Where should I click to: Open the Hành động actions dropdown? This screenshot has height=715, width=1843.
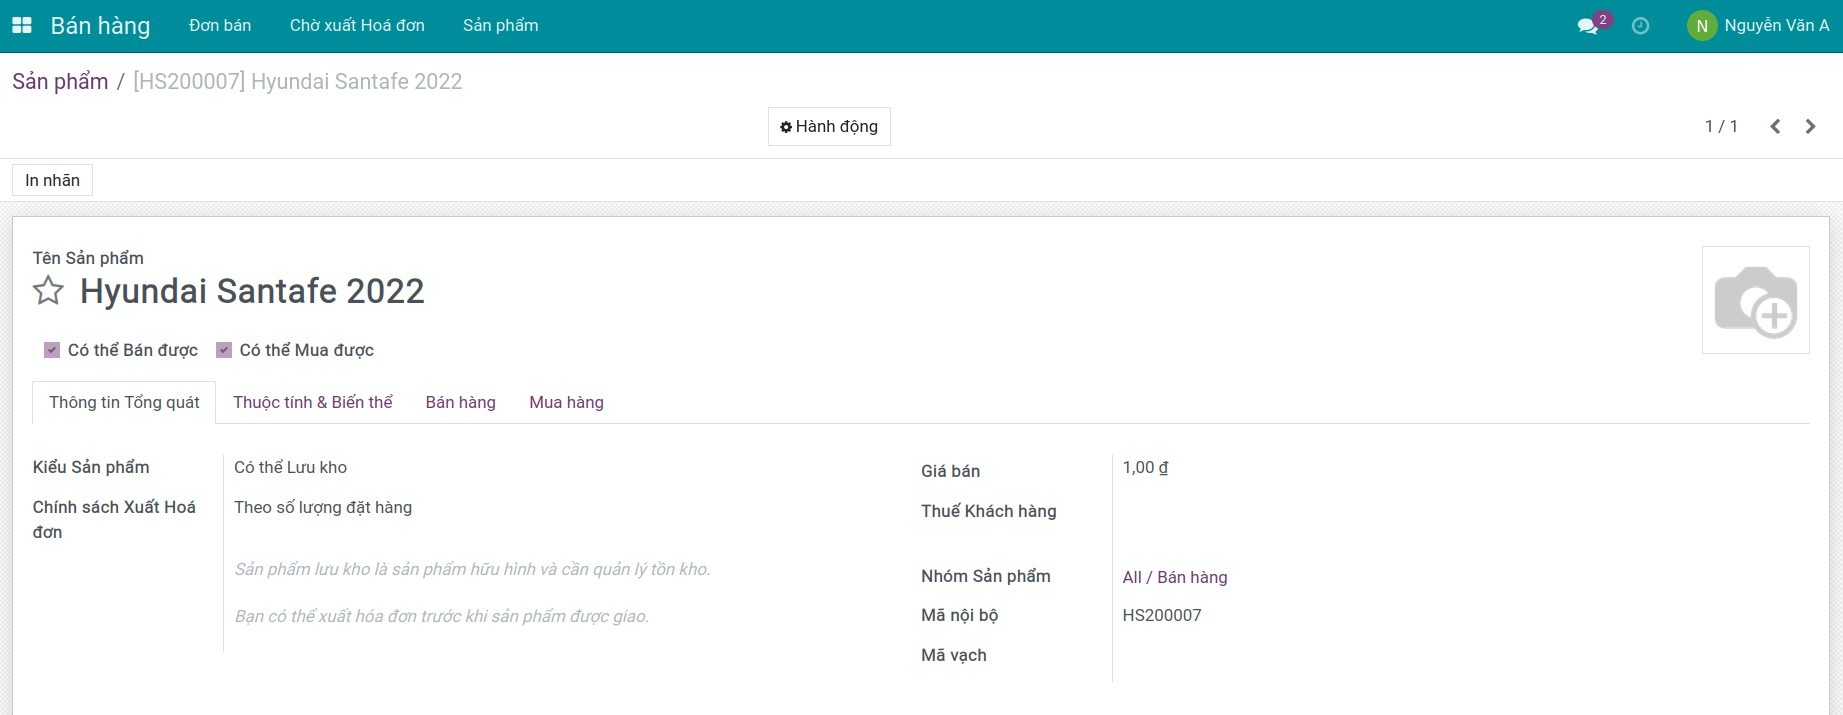(829, 127)
